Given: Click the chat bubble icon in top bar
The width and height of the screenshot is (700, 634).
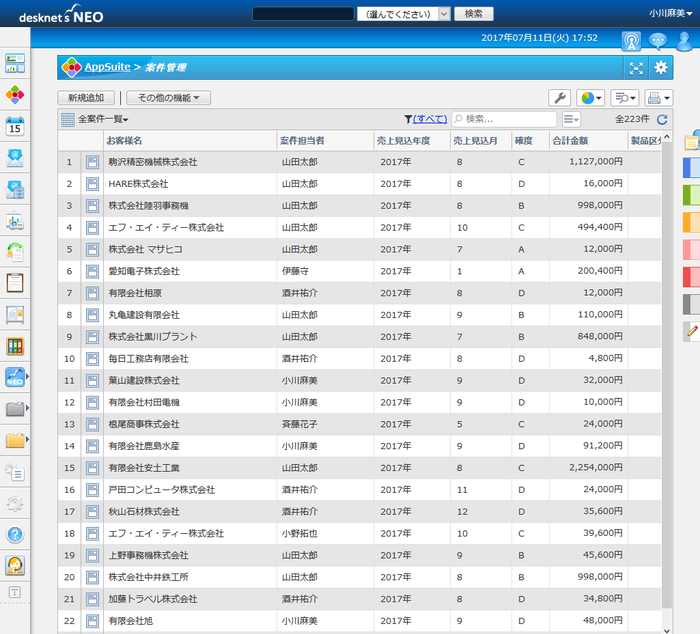Looking at the screenshot, I should tap(658, 41).
